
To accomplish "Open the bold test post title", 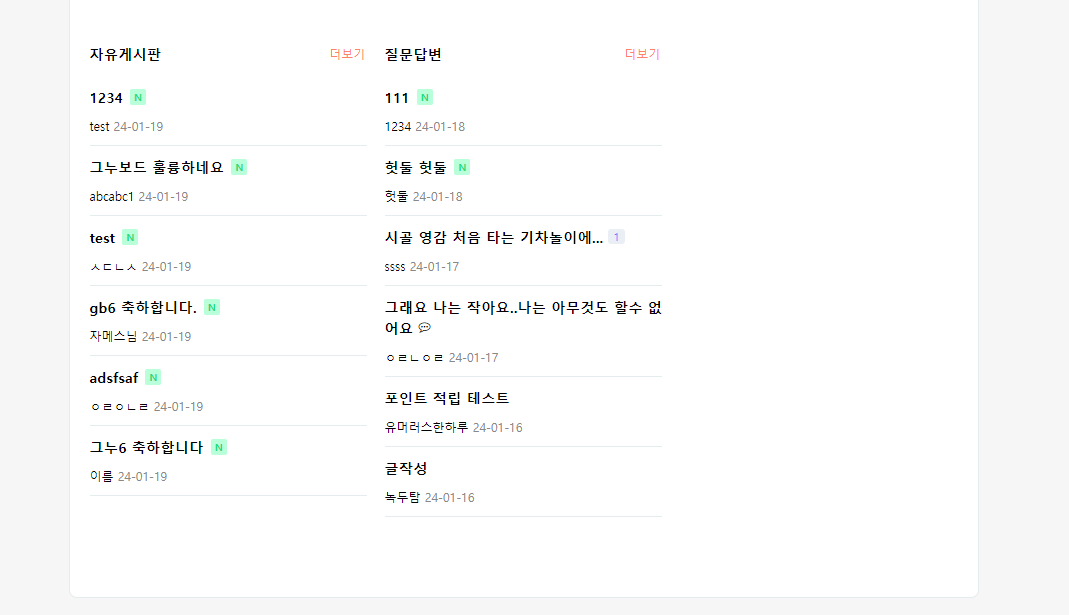I will (102, 238).
